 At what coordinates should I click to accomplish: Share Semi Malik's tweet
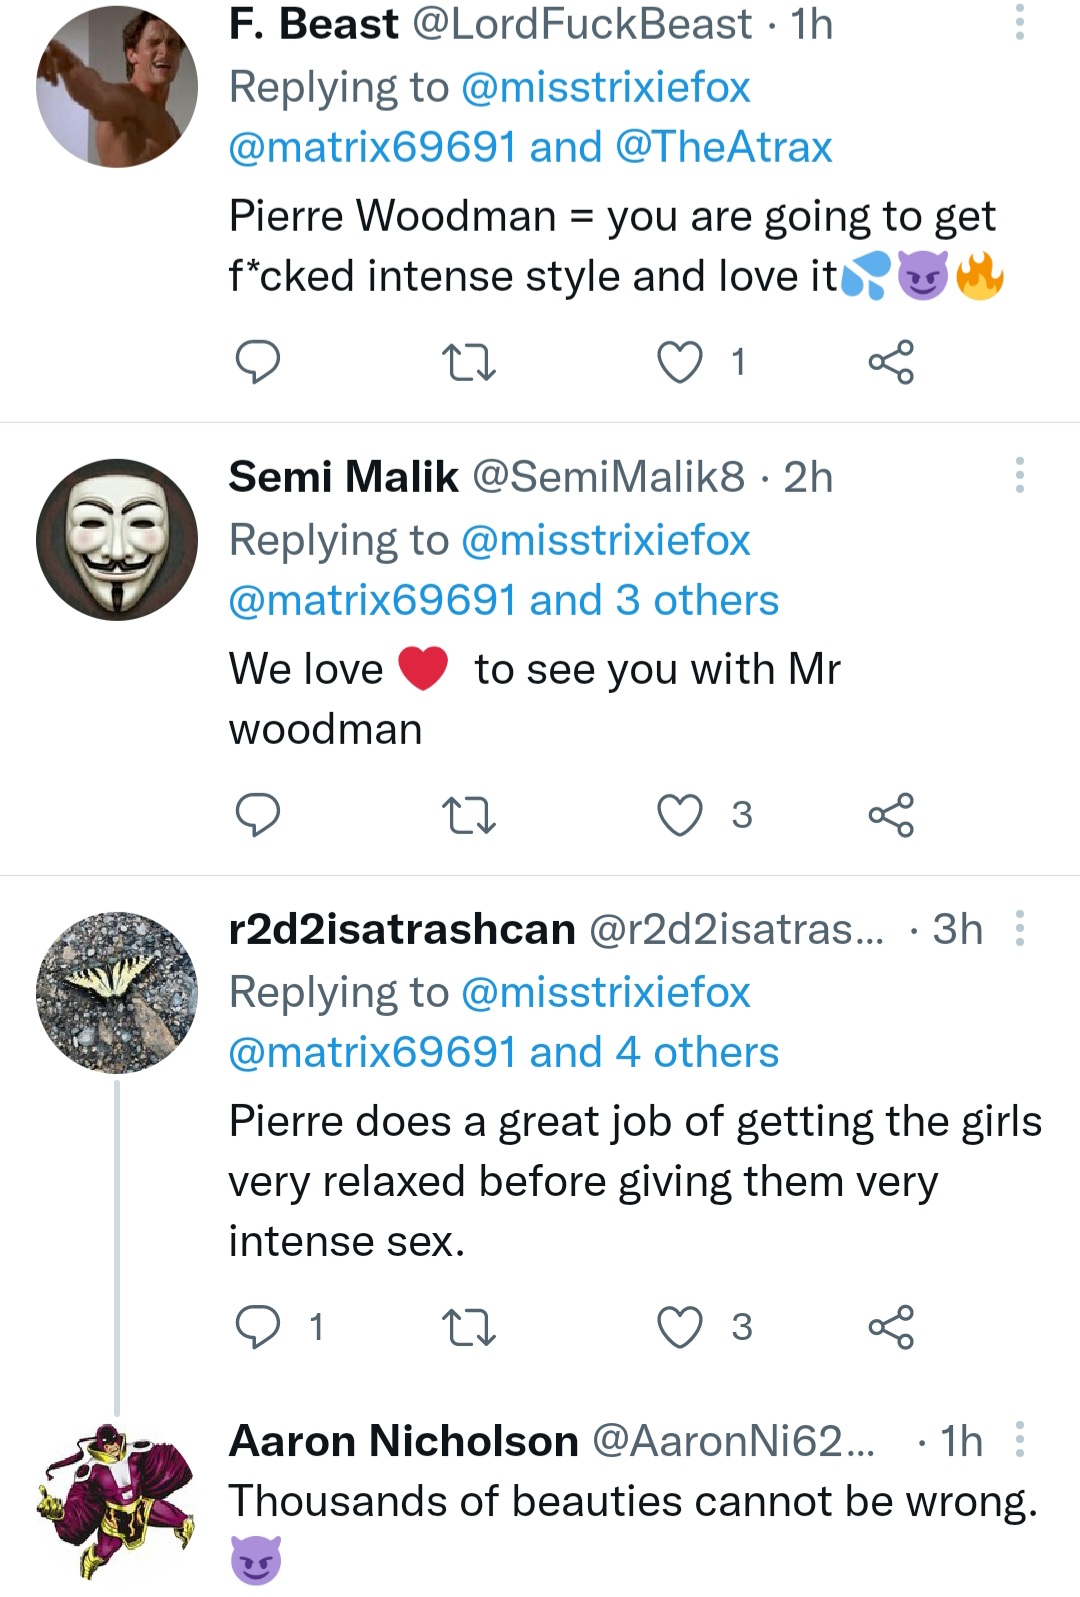[891, 815]
